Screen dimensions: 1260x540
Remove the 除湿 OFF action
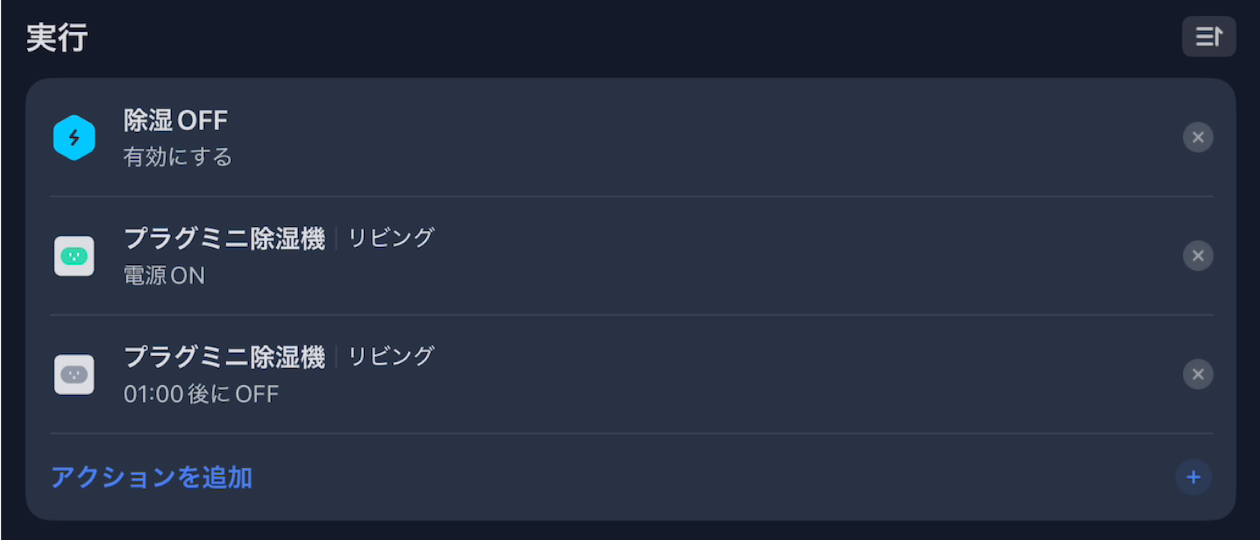[x=1197, y=138]
